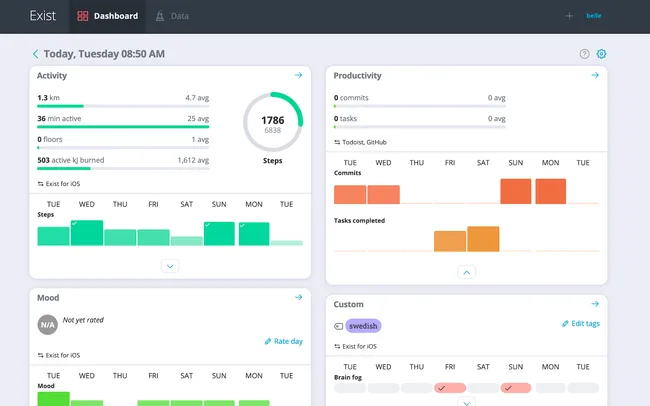Expand the Activity panel chart chevron

170,266
